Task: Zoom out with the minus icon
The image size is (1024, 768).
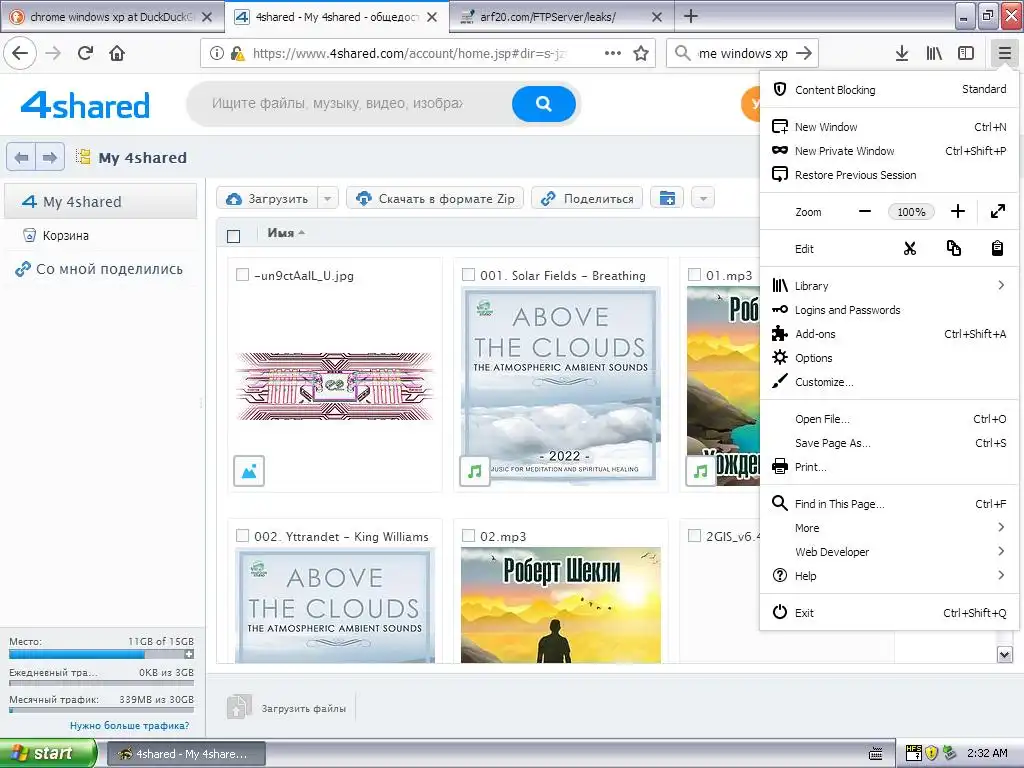Action: pyautogui.click(x=865, y=211)
